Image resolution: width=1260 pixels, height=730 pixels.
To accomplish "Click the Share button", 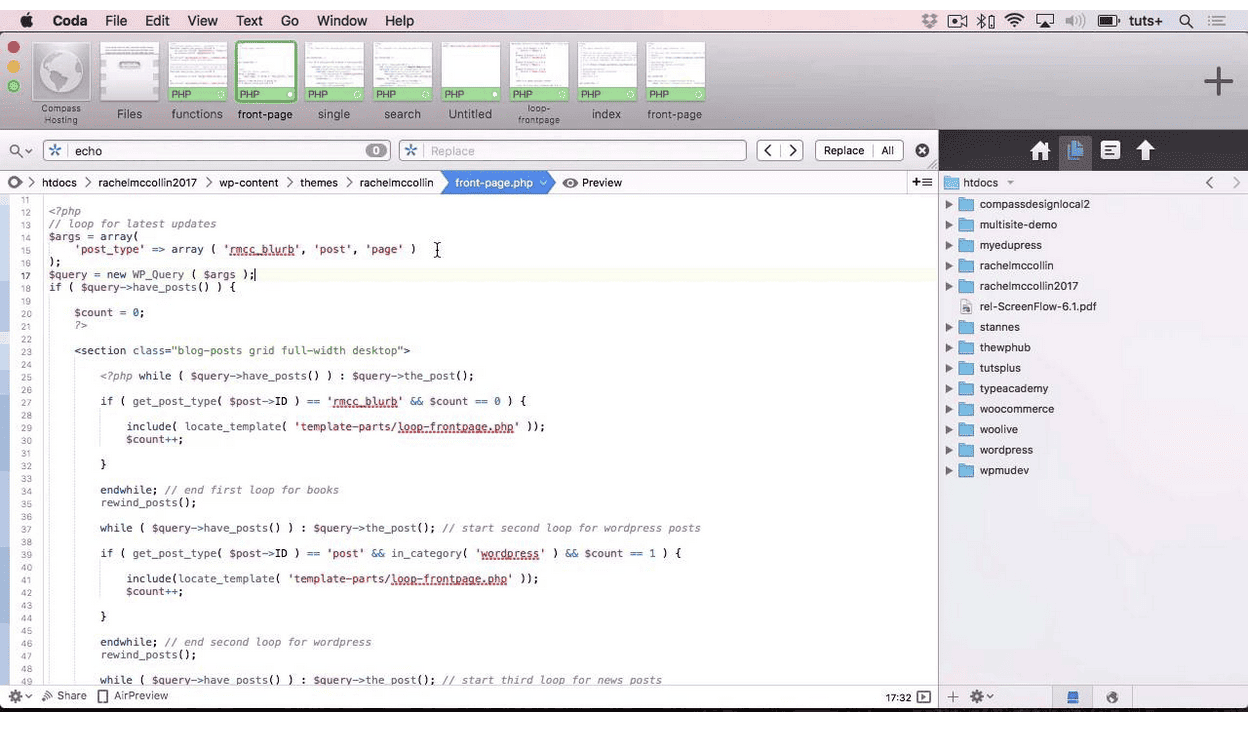I will pos(64,696).
